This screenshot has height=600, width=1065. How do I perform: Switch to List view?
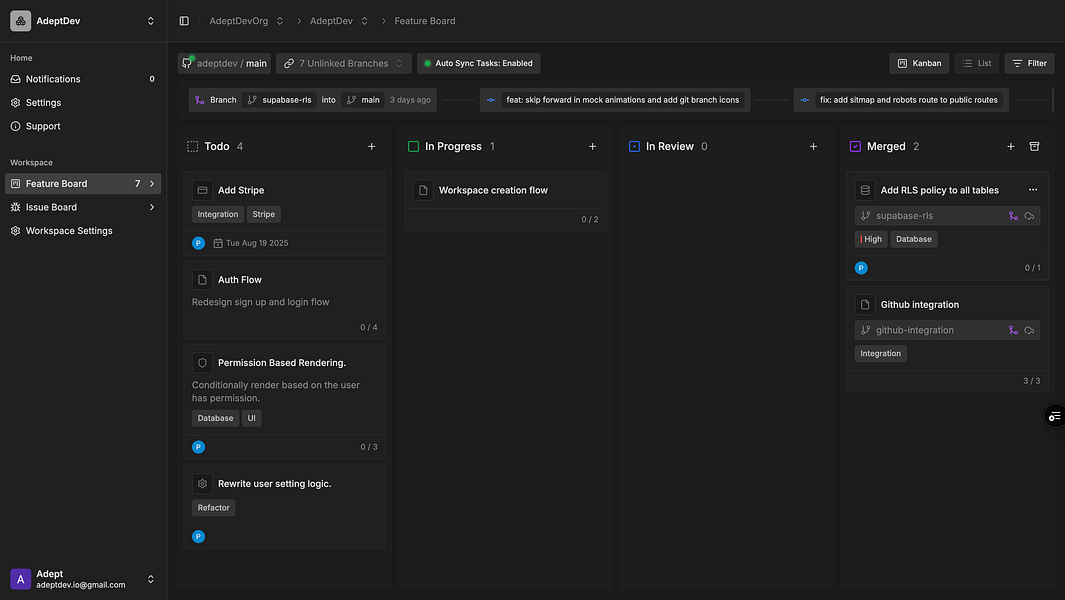coord(976,63)
